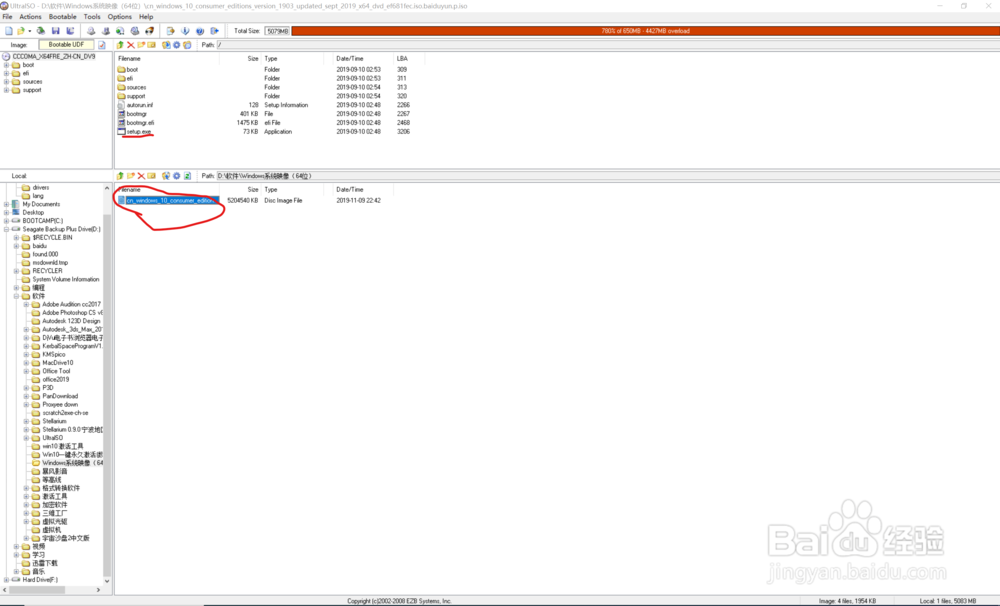
Task: Click the Save As toolbar icon
Action: (70, 31)
